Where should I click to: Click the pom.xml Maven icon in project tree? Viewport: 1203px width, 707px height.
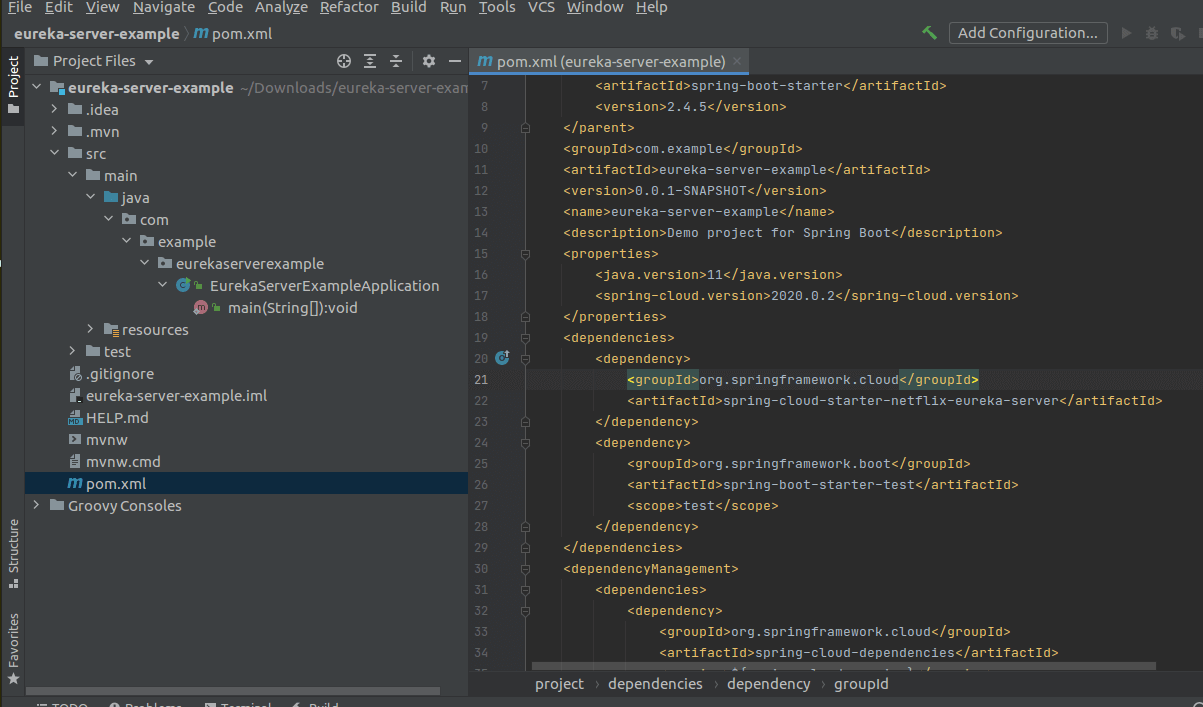click(74, 484)
